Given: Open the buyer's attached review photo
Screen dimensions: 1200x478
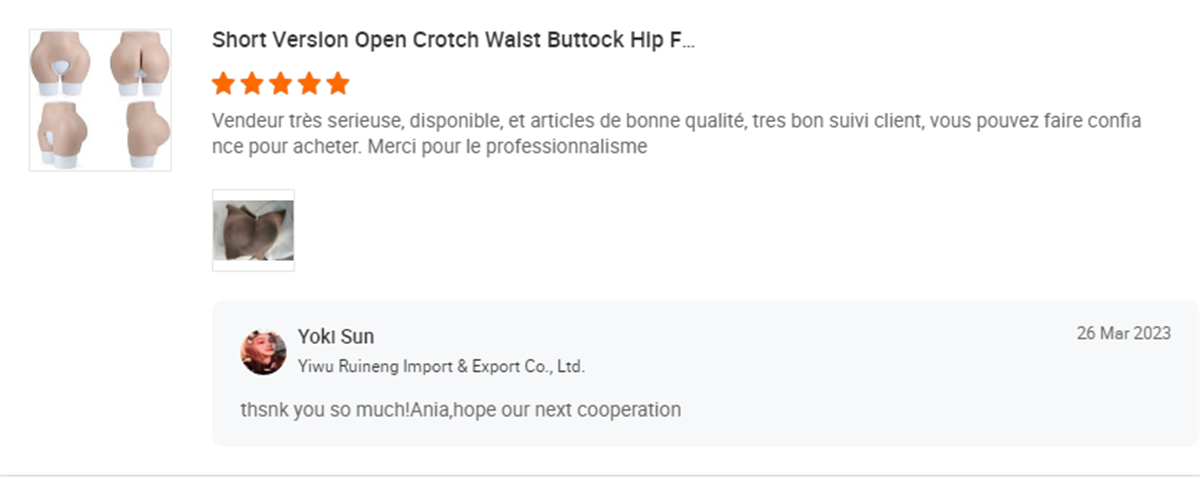Looking at the screenshot, I should [x=253, y=230].
